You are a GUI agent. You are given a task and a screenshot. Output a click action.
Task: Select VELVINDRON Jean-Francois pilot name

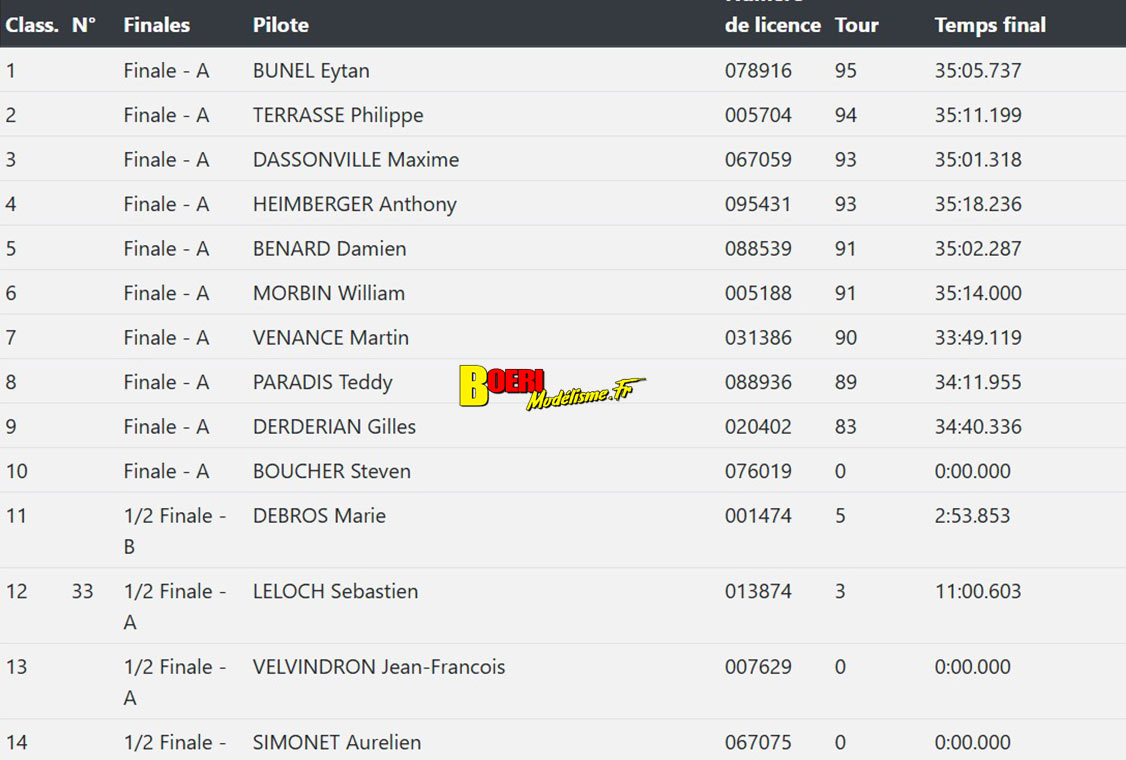tap(378, 667)
